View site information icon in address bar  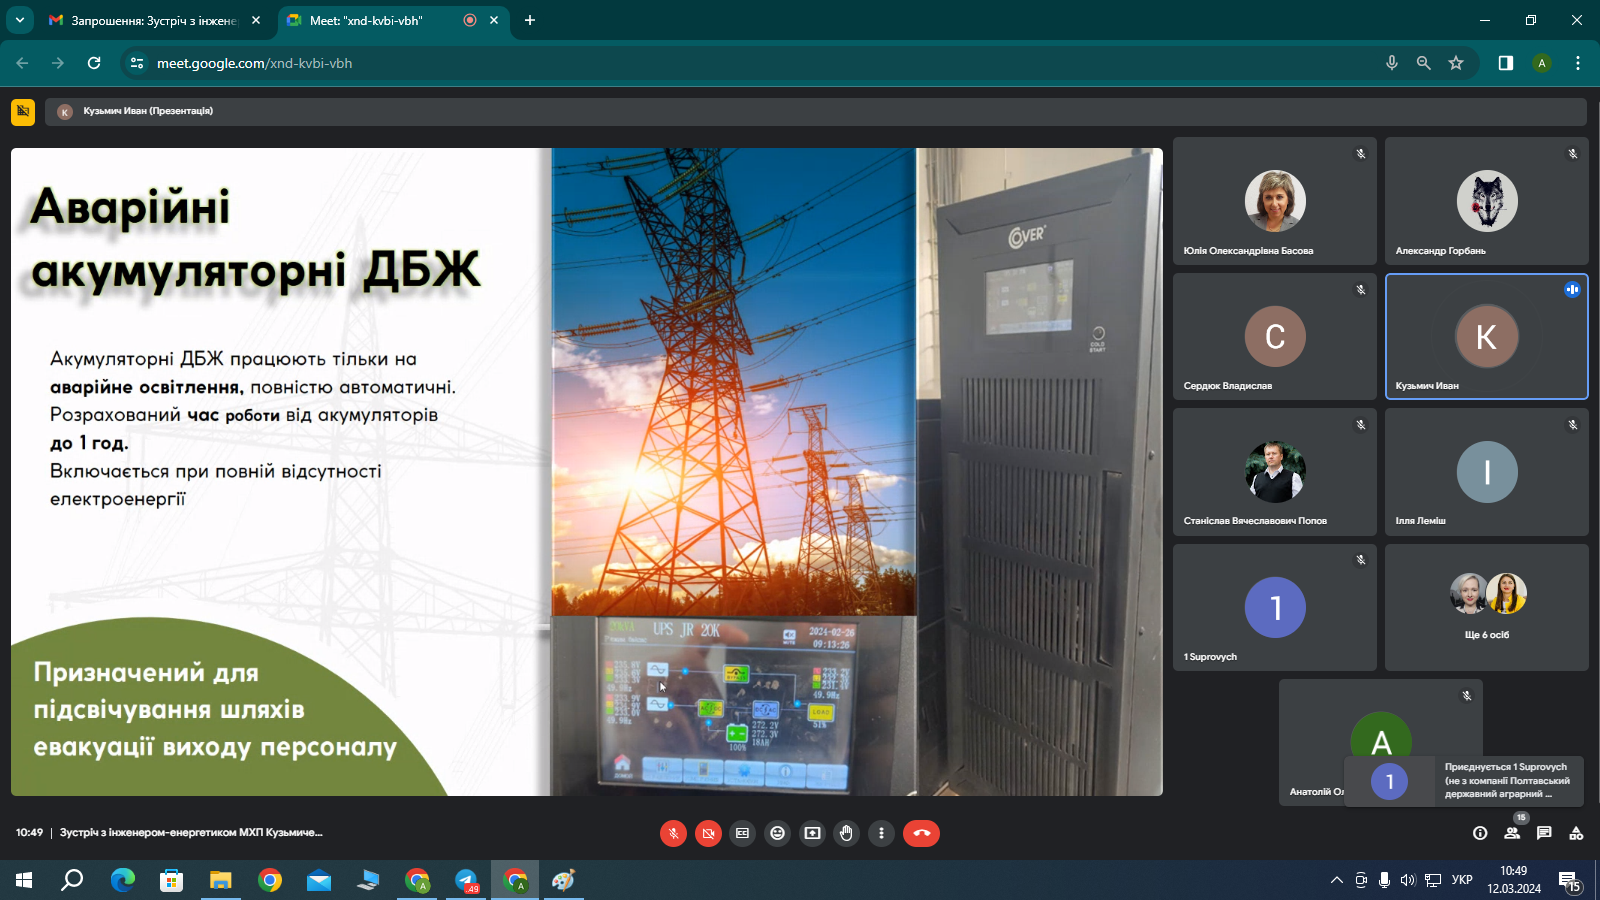[x=137, y=63]
